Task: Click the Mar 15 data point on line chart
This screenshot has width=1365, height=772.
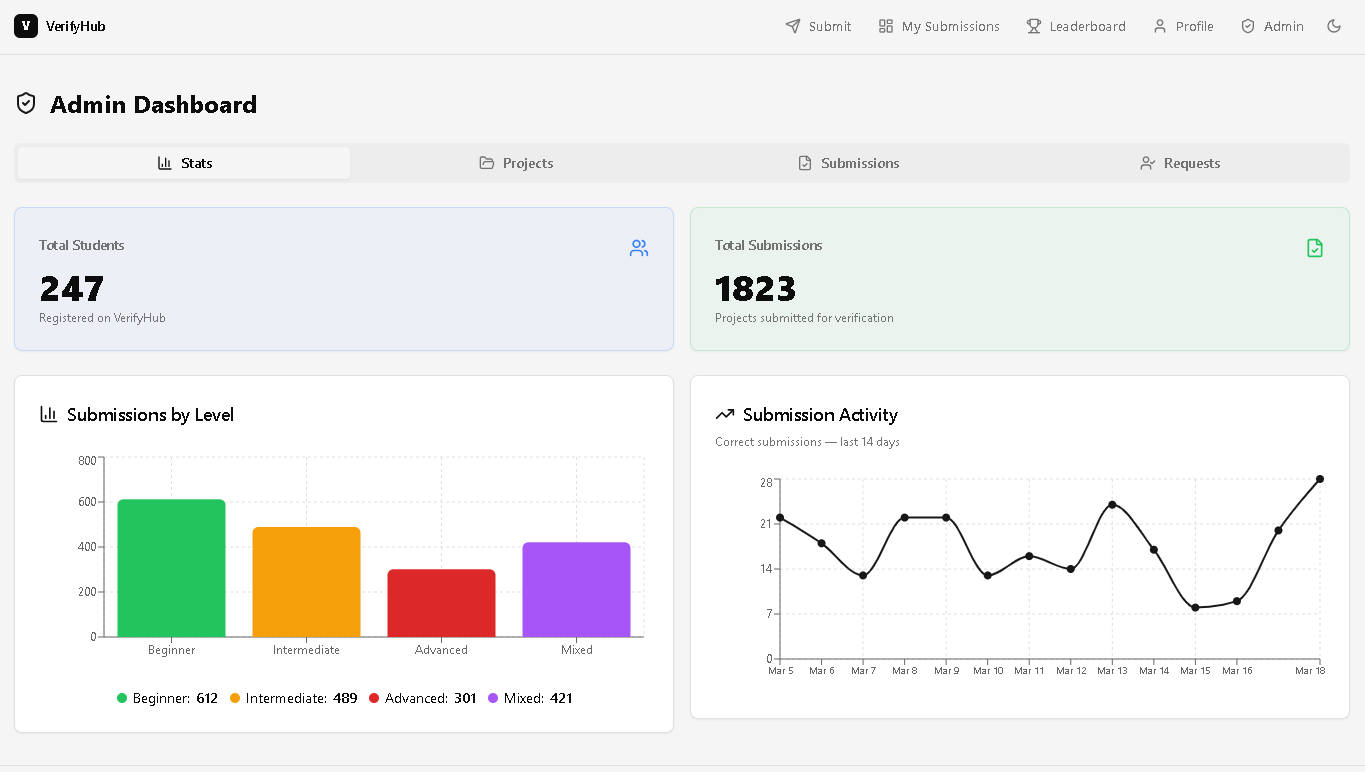Action: tap(1195, 607)
